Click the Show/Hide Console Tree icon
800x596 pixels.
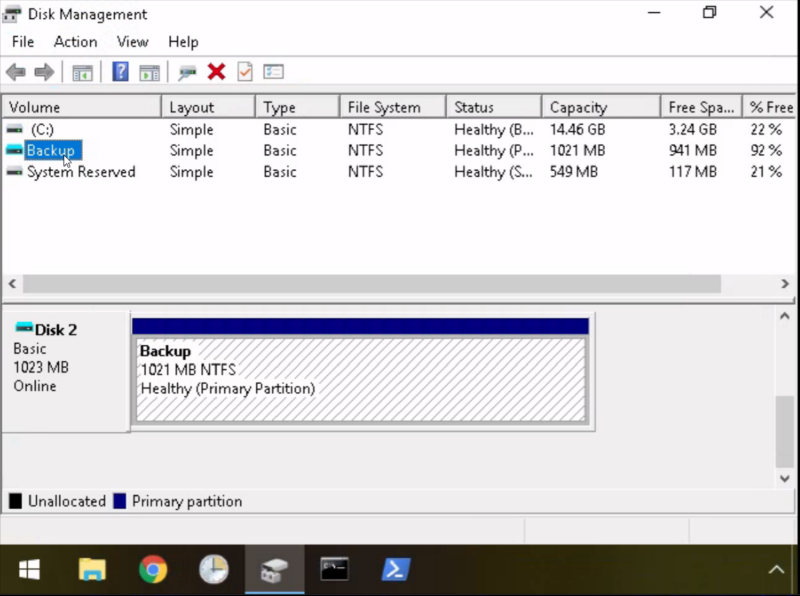[82, 72]
